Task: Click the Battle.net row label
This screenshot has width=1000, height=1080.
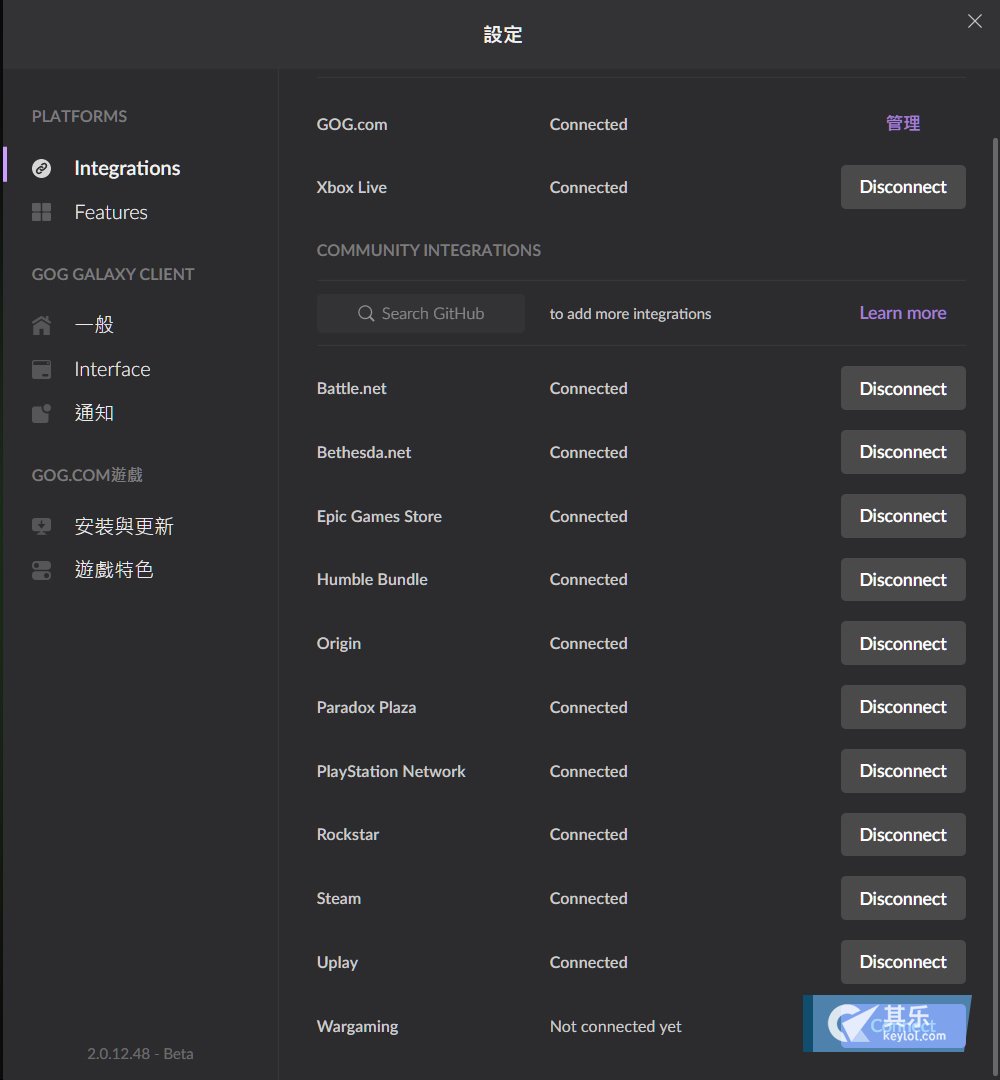Action: [351, 388]
